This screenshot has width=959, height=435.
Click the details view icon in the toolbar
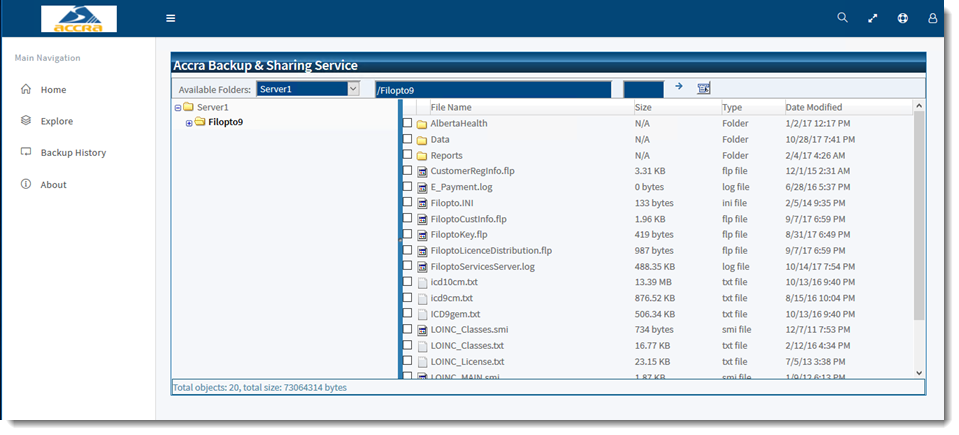[x=703, y=88]
